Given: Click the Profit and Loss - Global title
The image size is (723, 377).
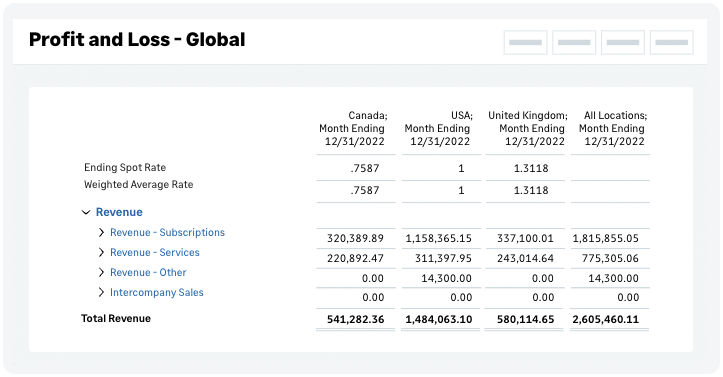Looking at the screenshot, I should [x=137, y=40].
